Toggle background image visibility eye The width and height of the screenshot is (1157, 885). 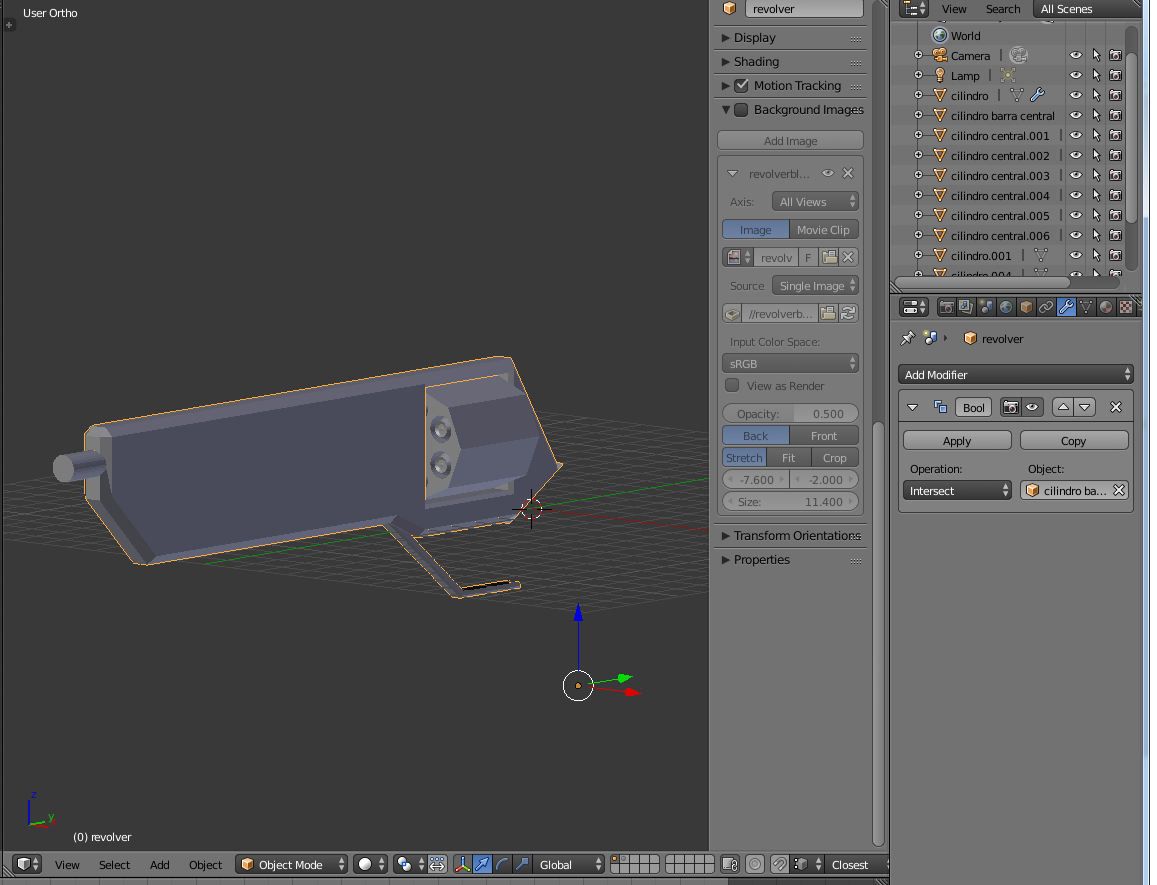pos(828,173)
